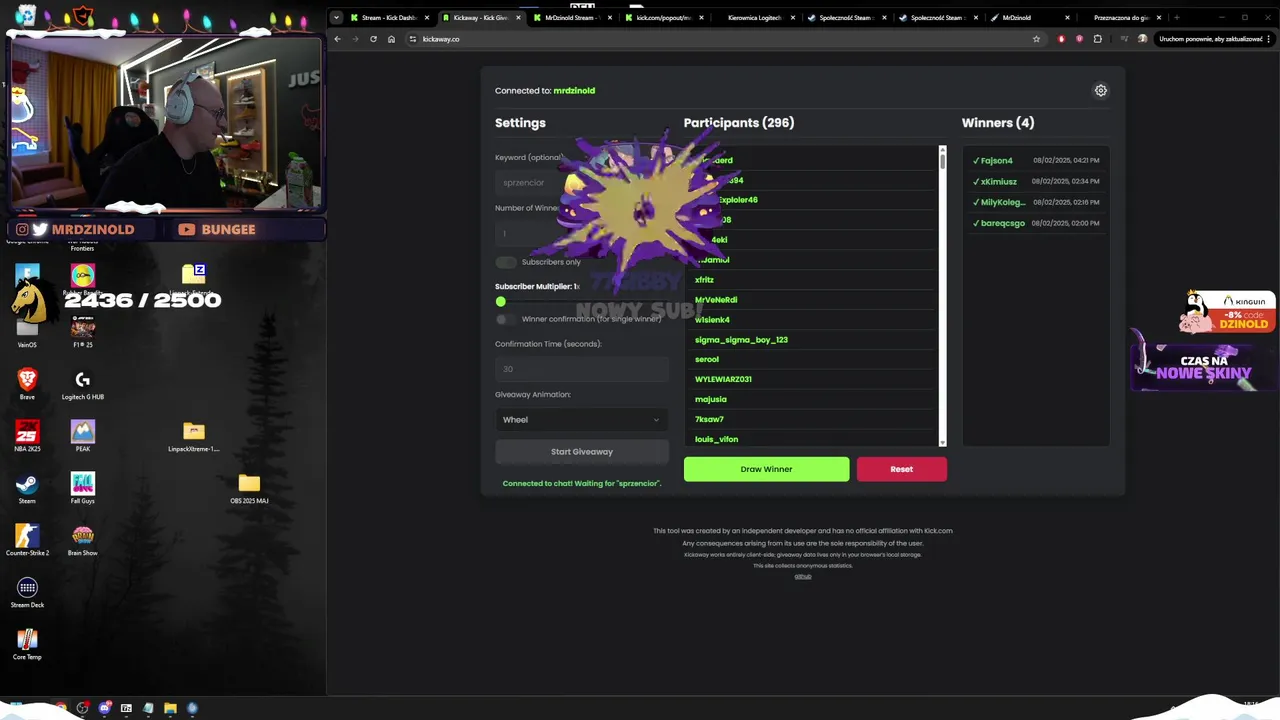1280x720 pixels.
Task: Open the browser extensions puzzle icon
Action: [1098, 39]
